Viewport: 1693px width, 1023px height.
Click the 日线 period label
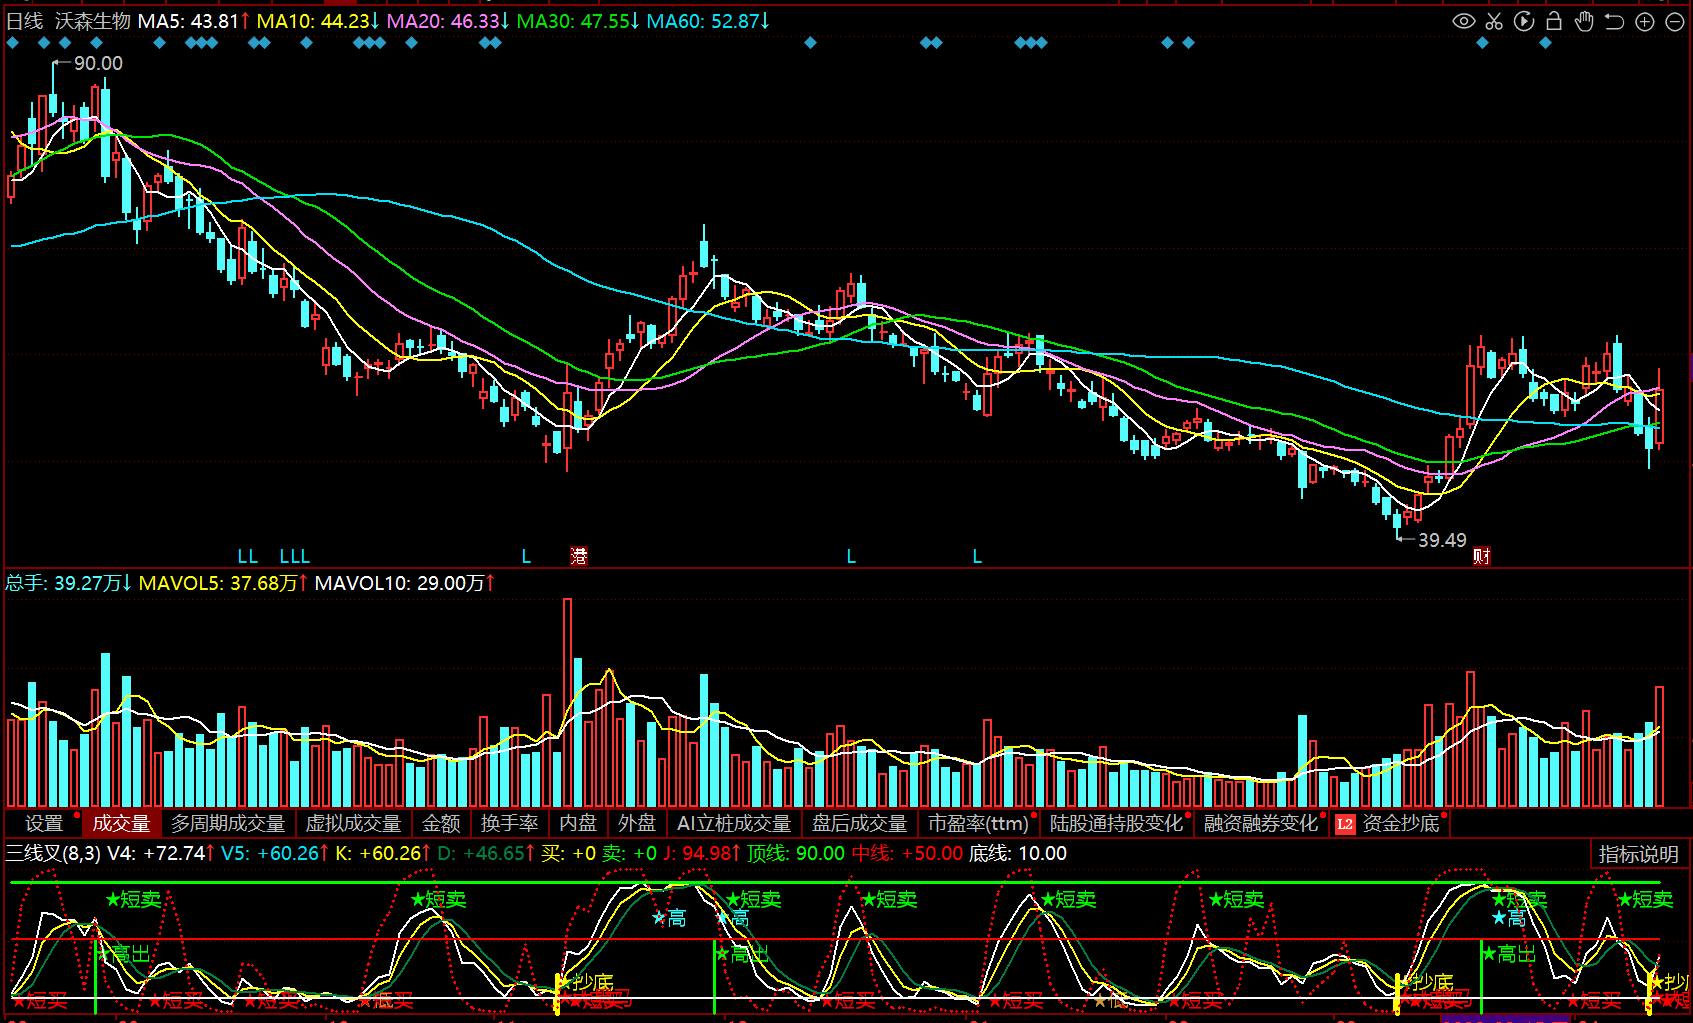tap(25, 21)
